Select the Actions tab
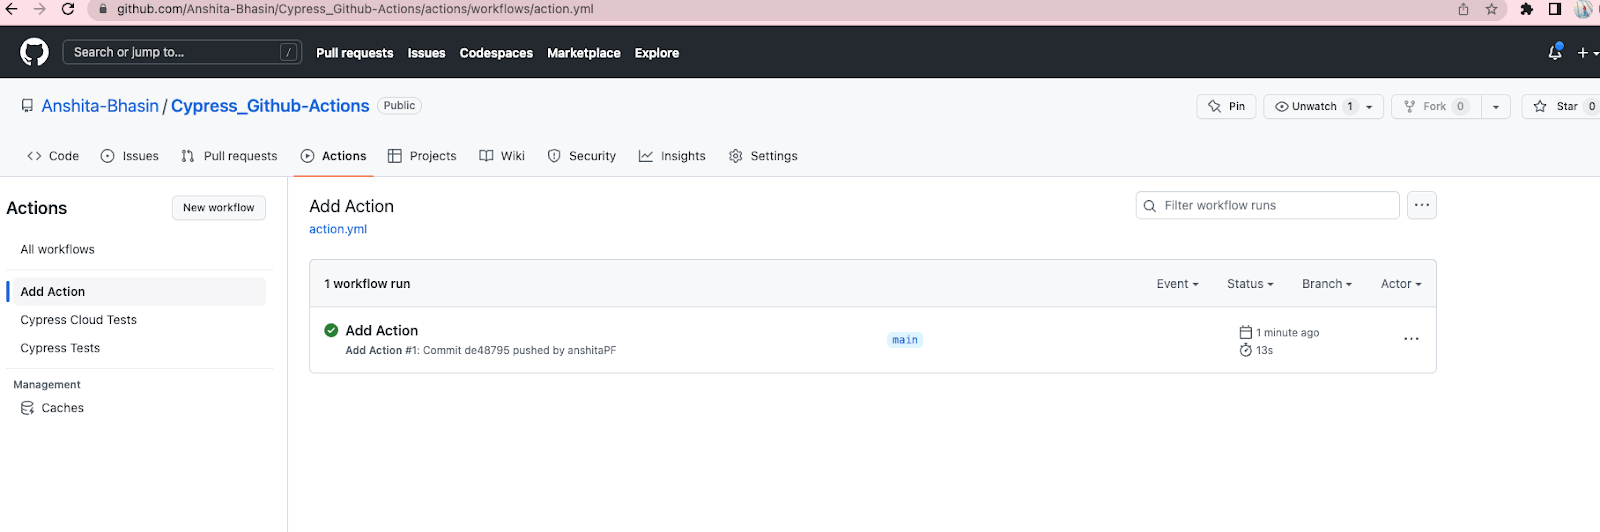This screenshot has height=532, width=1600. (334, 156)
